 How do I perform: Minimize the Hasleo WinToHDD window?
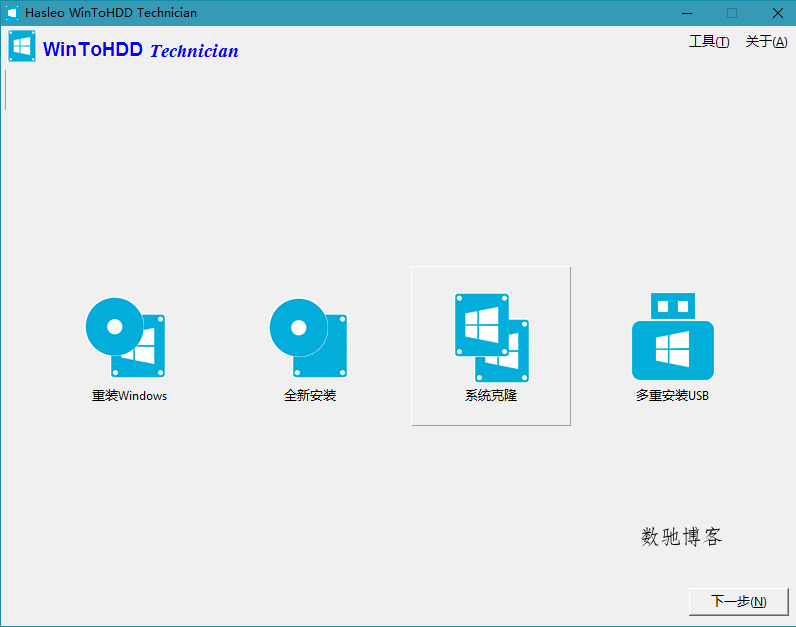(687, 13)
